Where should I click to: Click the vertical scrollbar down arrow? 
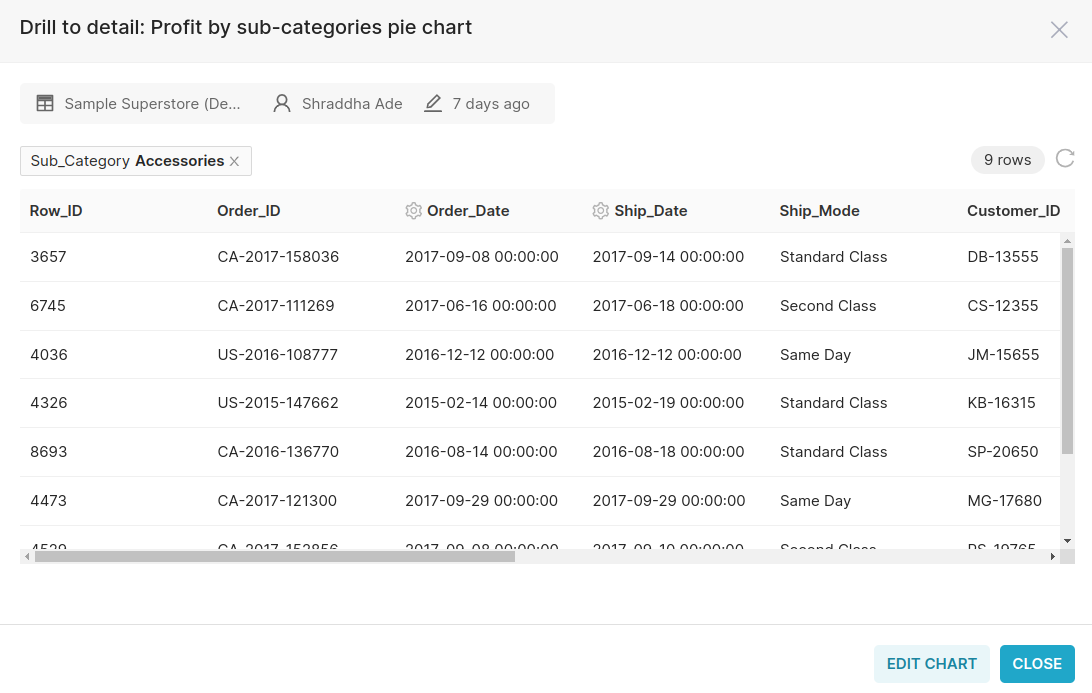[x=1068, y=541]
